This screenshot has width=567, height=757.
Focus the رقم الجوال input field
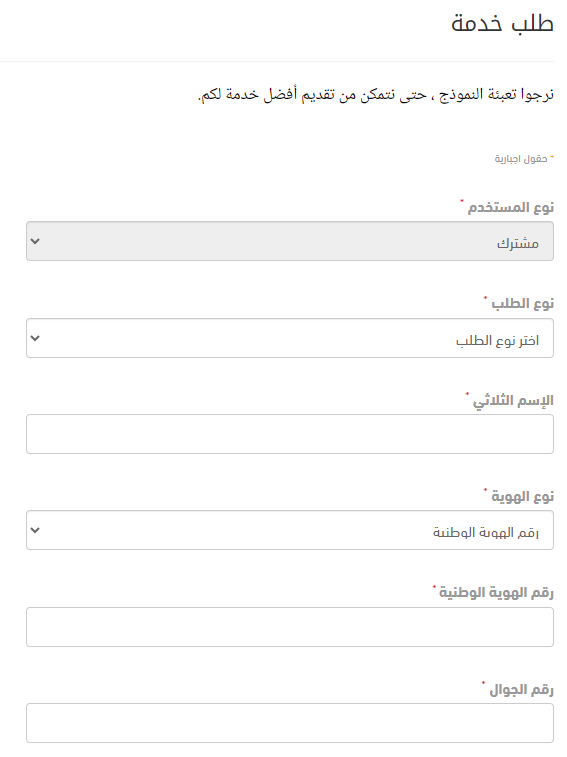click(290, 723)
